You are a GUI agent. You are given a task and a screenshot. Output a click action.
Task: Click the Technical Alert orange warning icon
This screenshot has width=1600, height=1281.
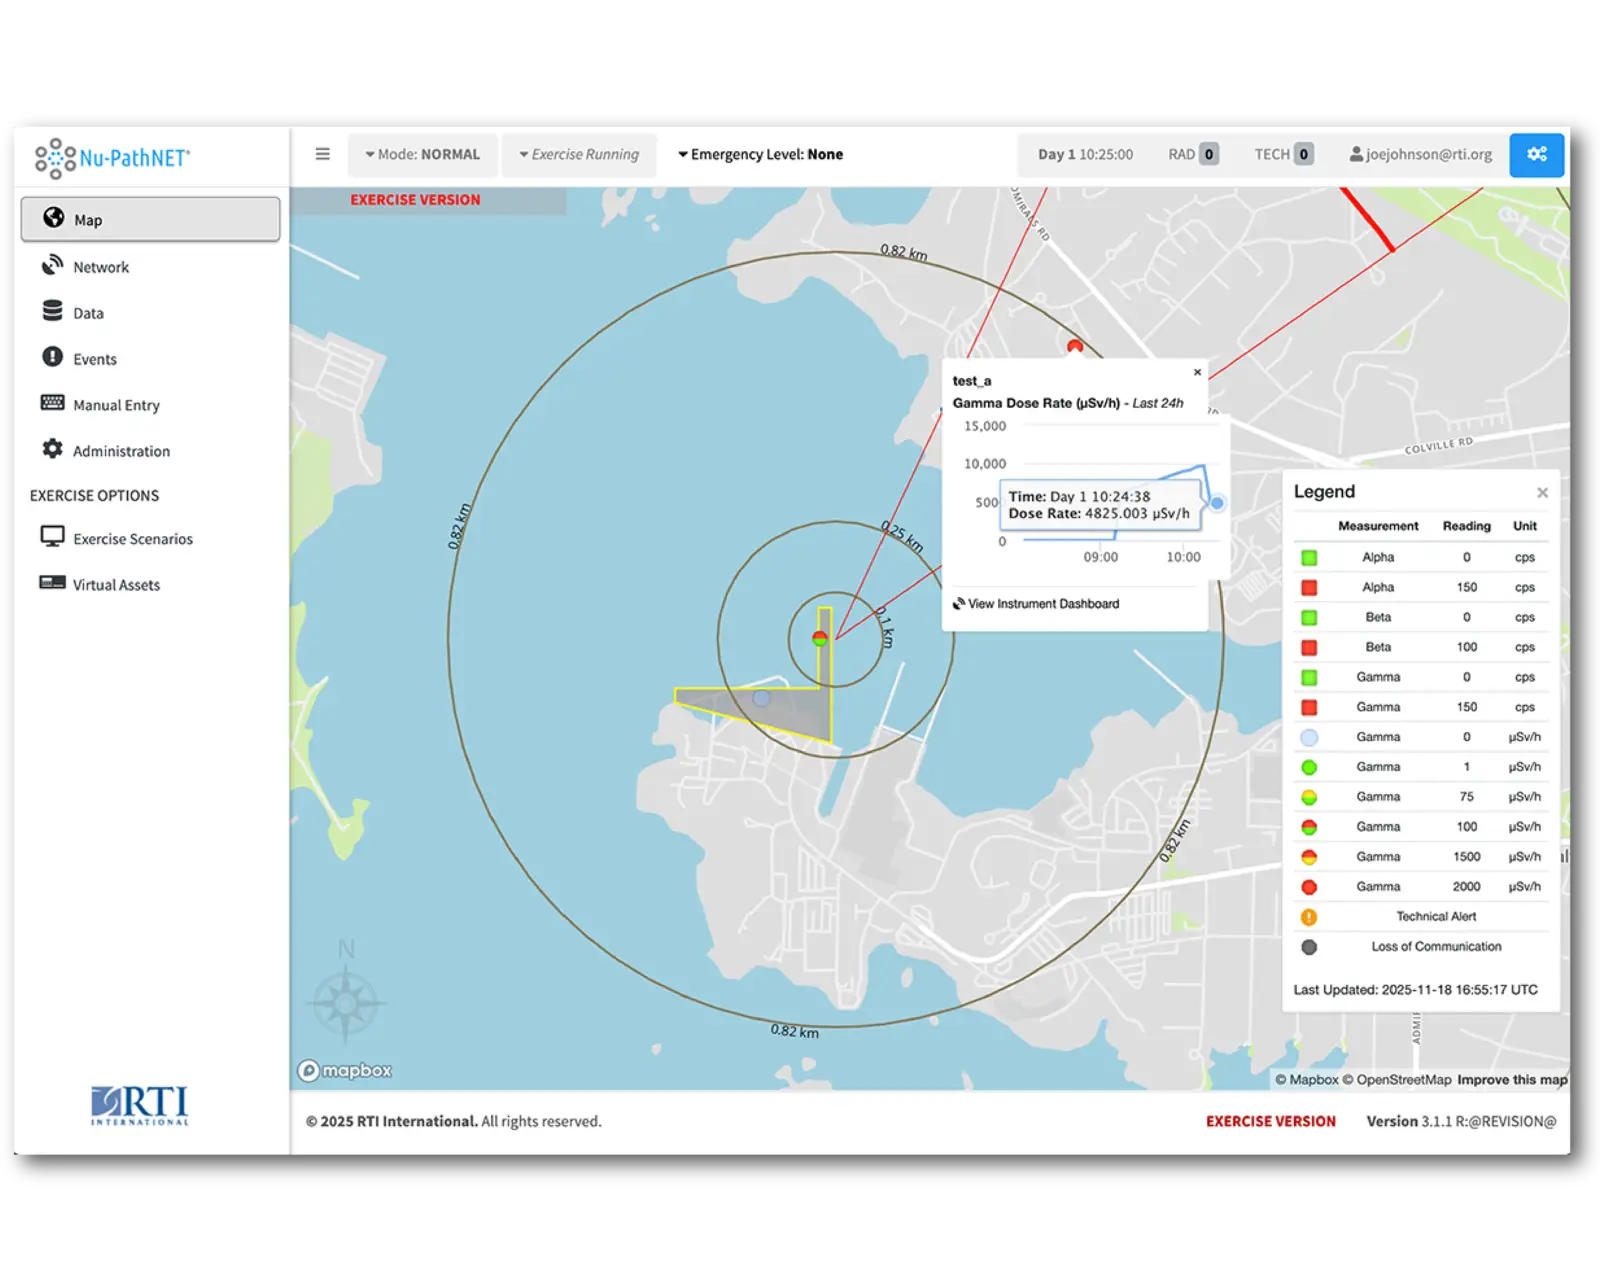coord(1309,917)
